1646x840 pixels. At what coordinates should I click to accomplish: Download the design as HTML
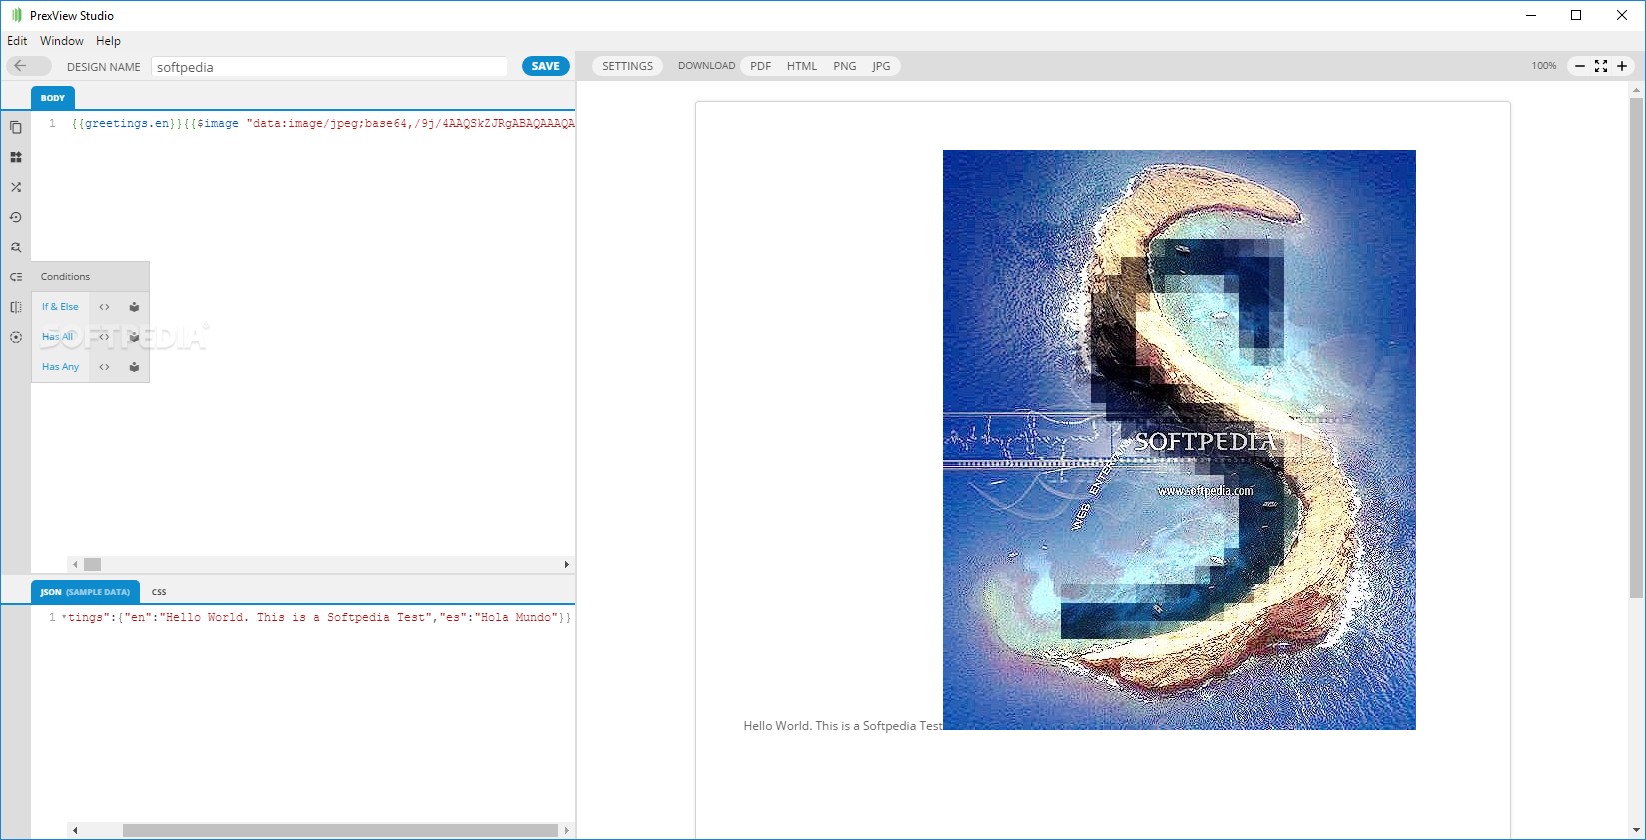pos(802,66)
